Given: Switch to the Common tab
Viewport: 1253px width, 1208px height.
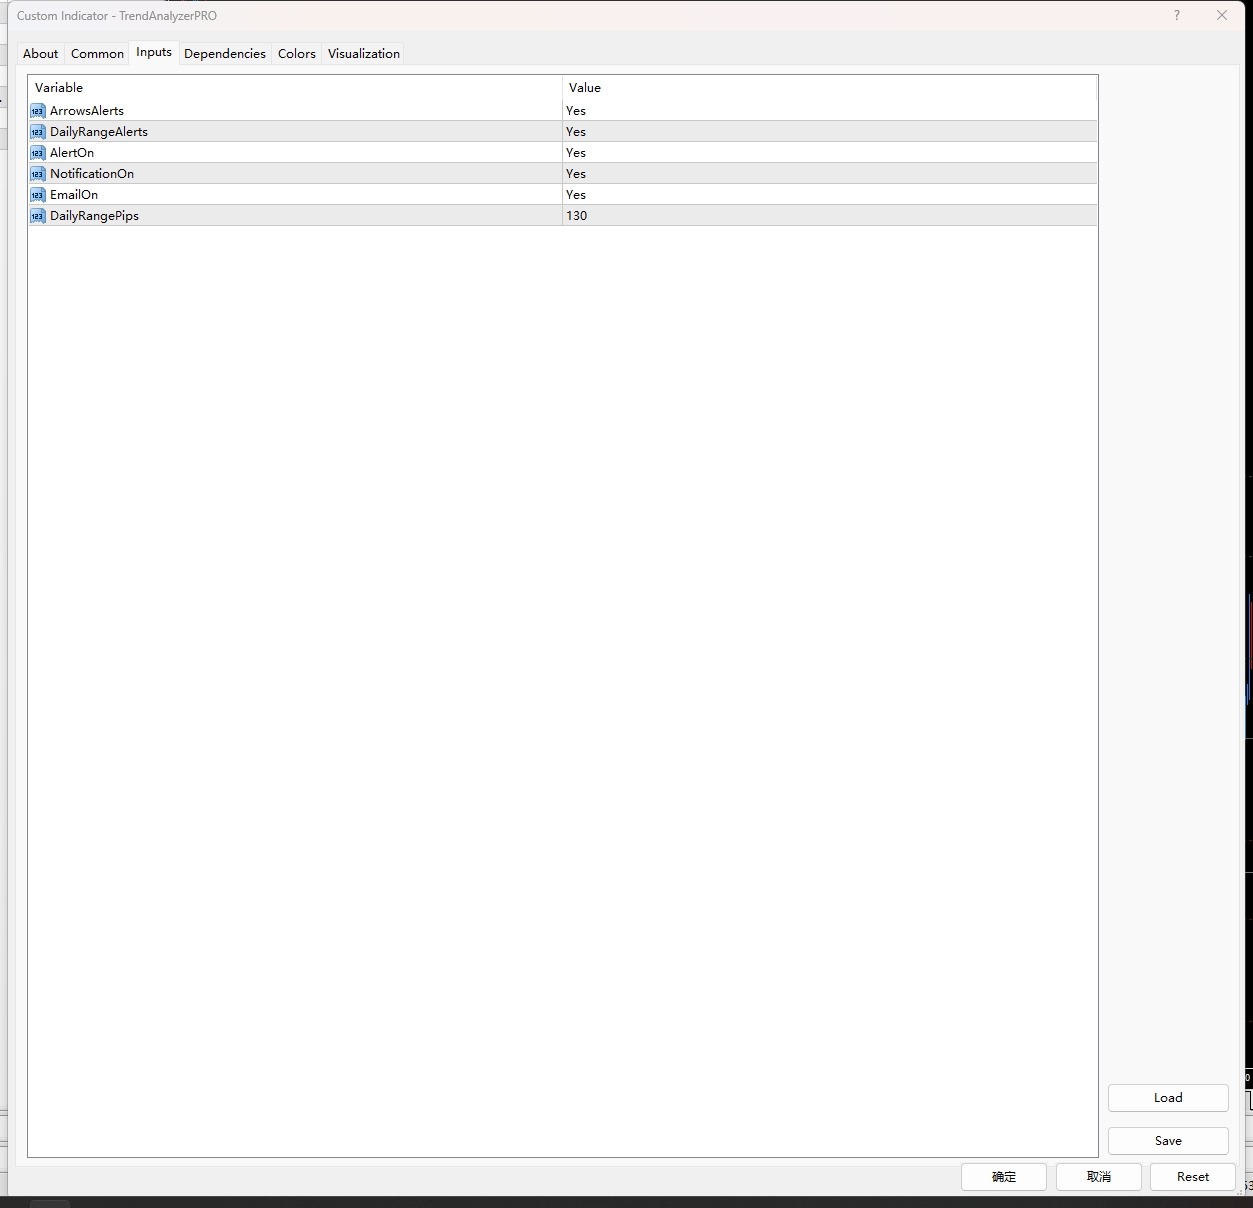Looking at the screenshot, I should tap(97, 54).
